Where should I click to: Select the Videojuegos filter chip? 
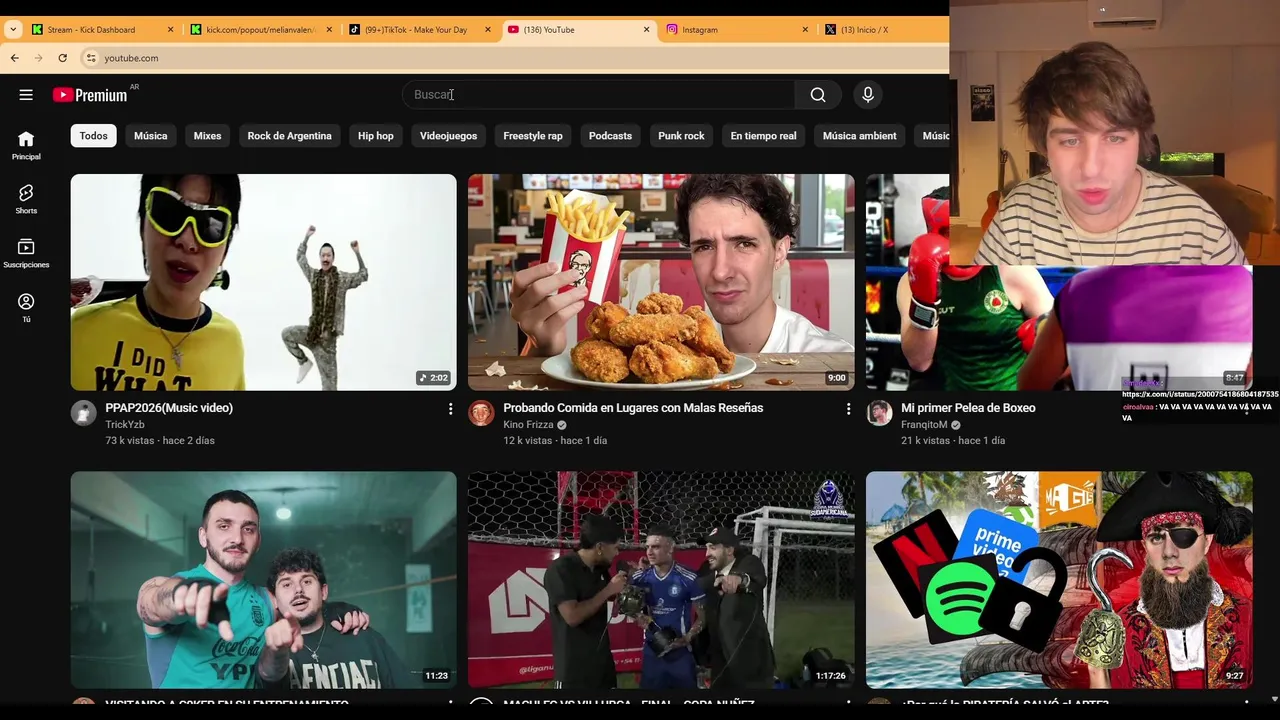448,136
